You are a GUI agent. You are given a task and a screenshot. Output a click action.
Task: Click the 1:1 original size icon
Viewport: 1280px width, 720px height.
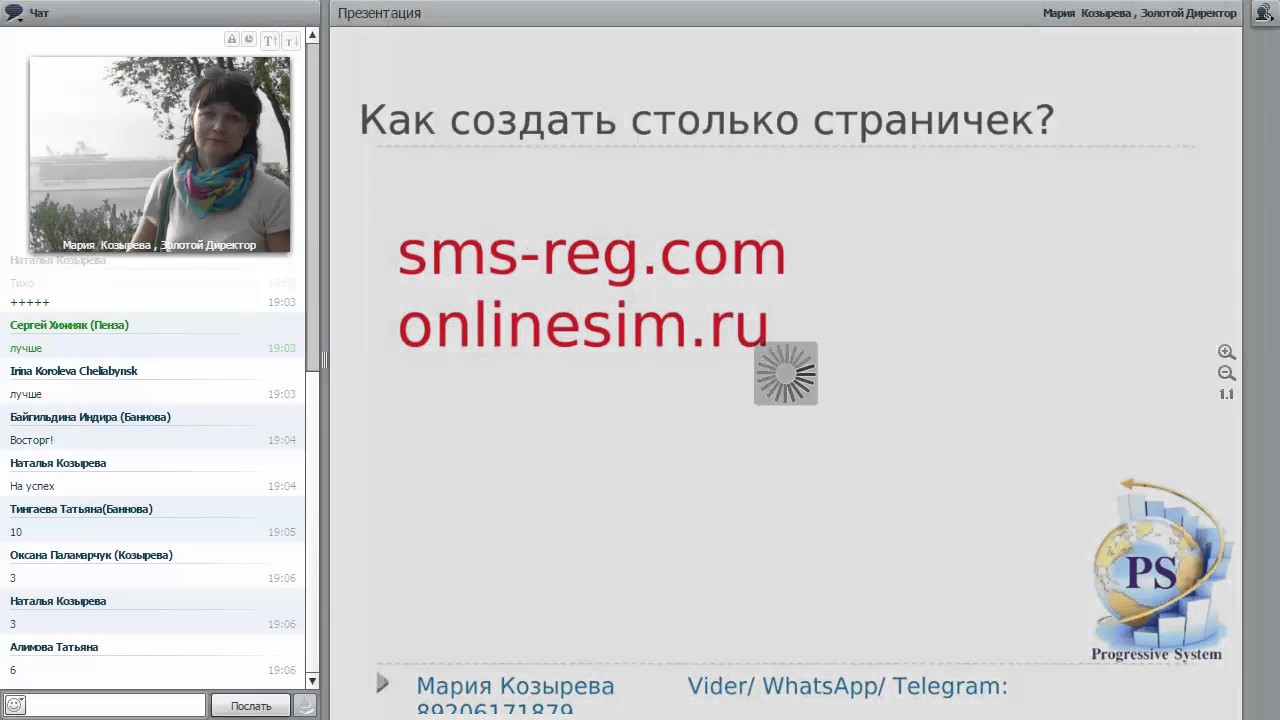1226,394
